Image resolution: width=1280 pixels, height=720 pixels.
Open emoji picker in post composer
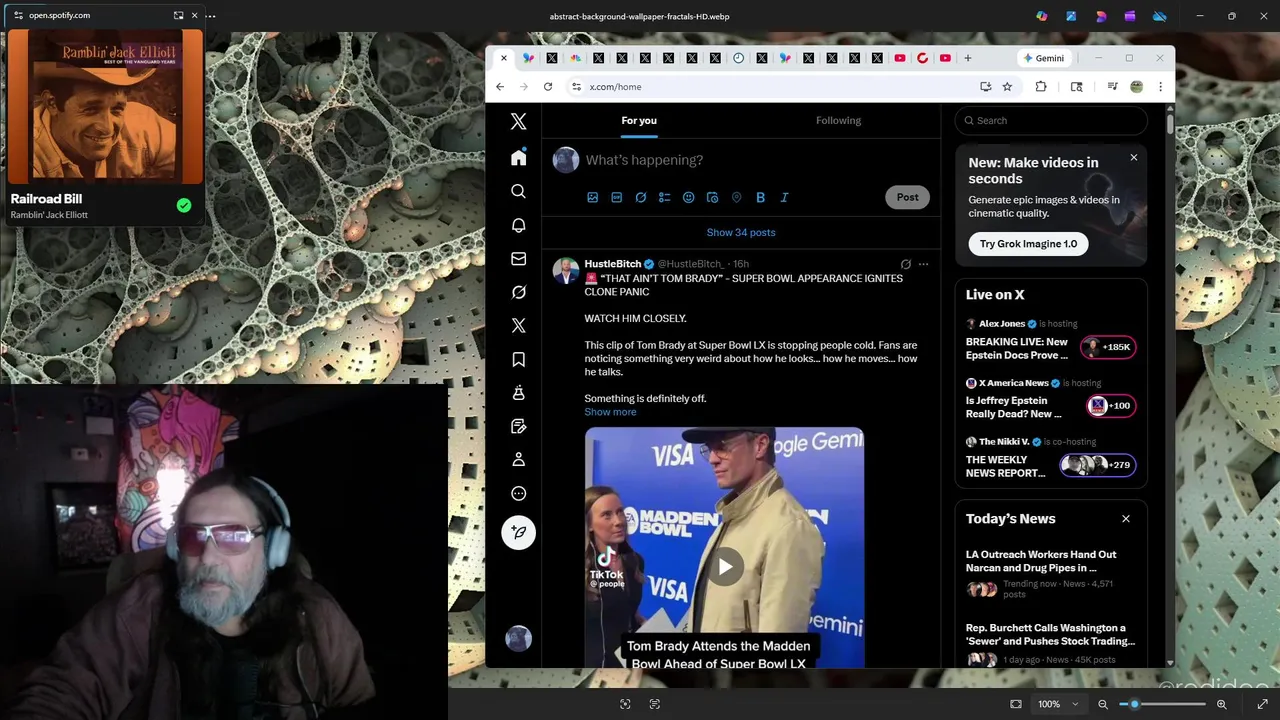point(688,198)
